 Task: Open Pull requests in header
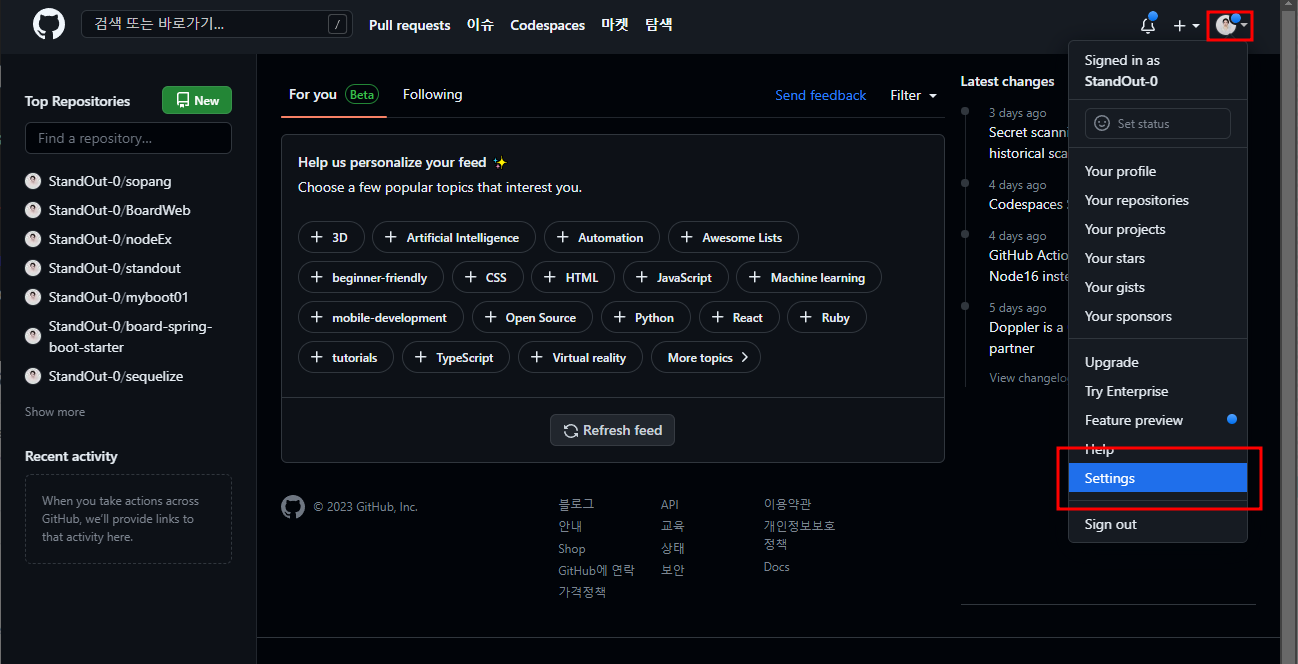point(410,25)
